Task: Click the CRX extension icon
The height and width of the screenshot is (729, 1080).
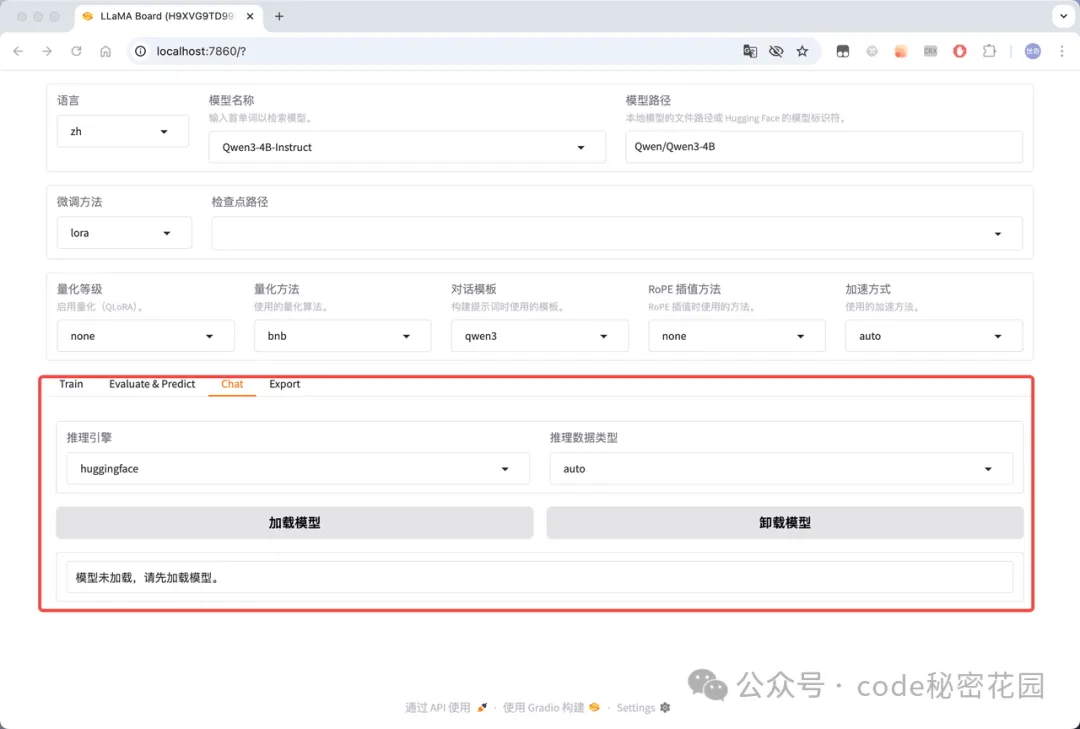Action: point(931,51)
